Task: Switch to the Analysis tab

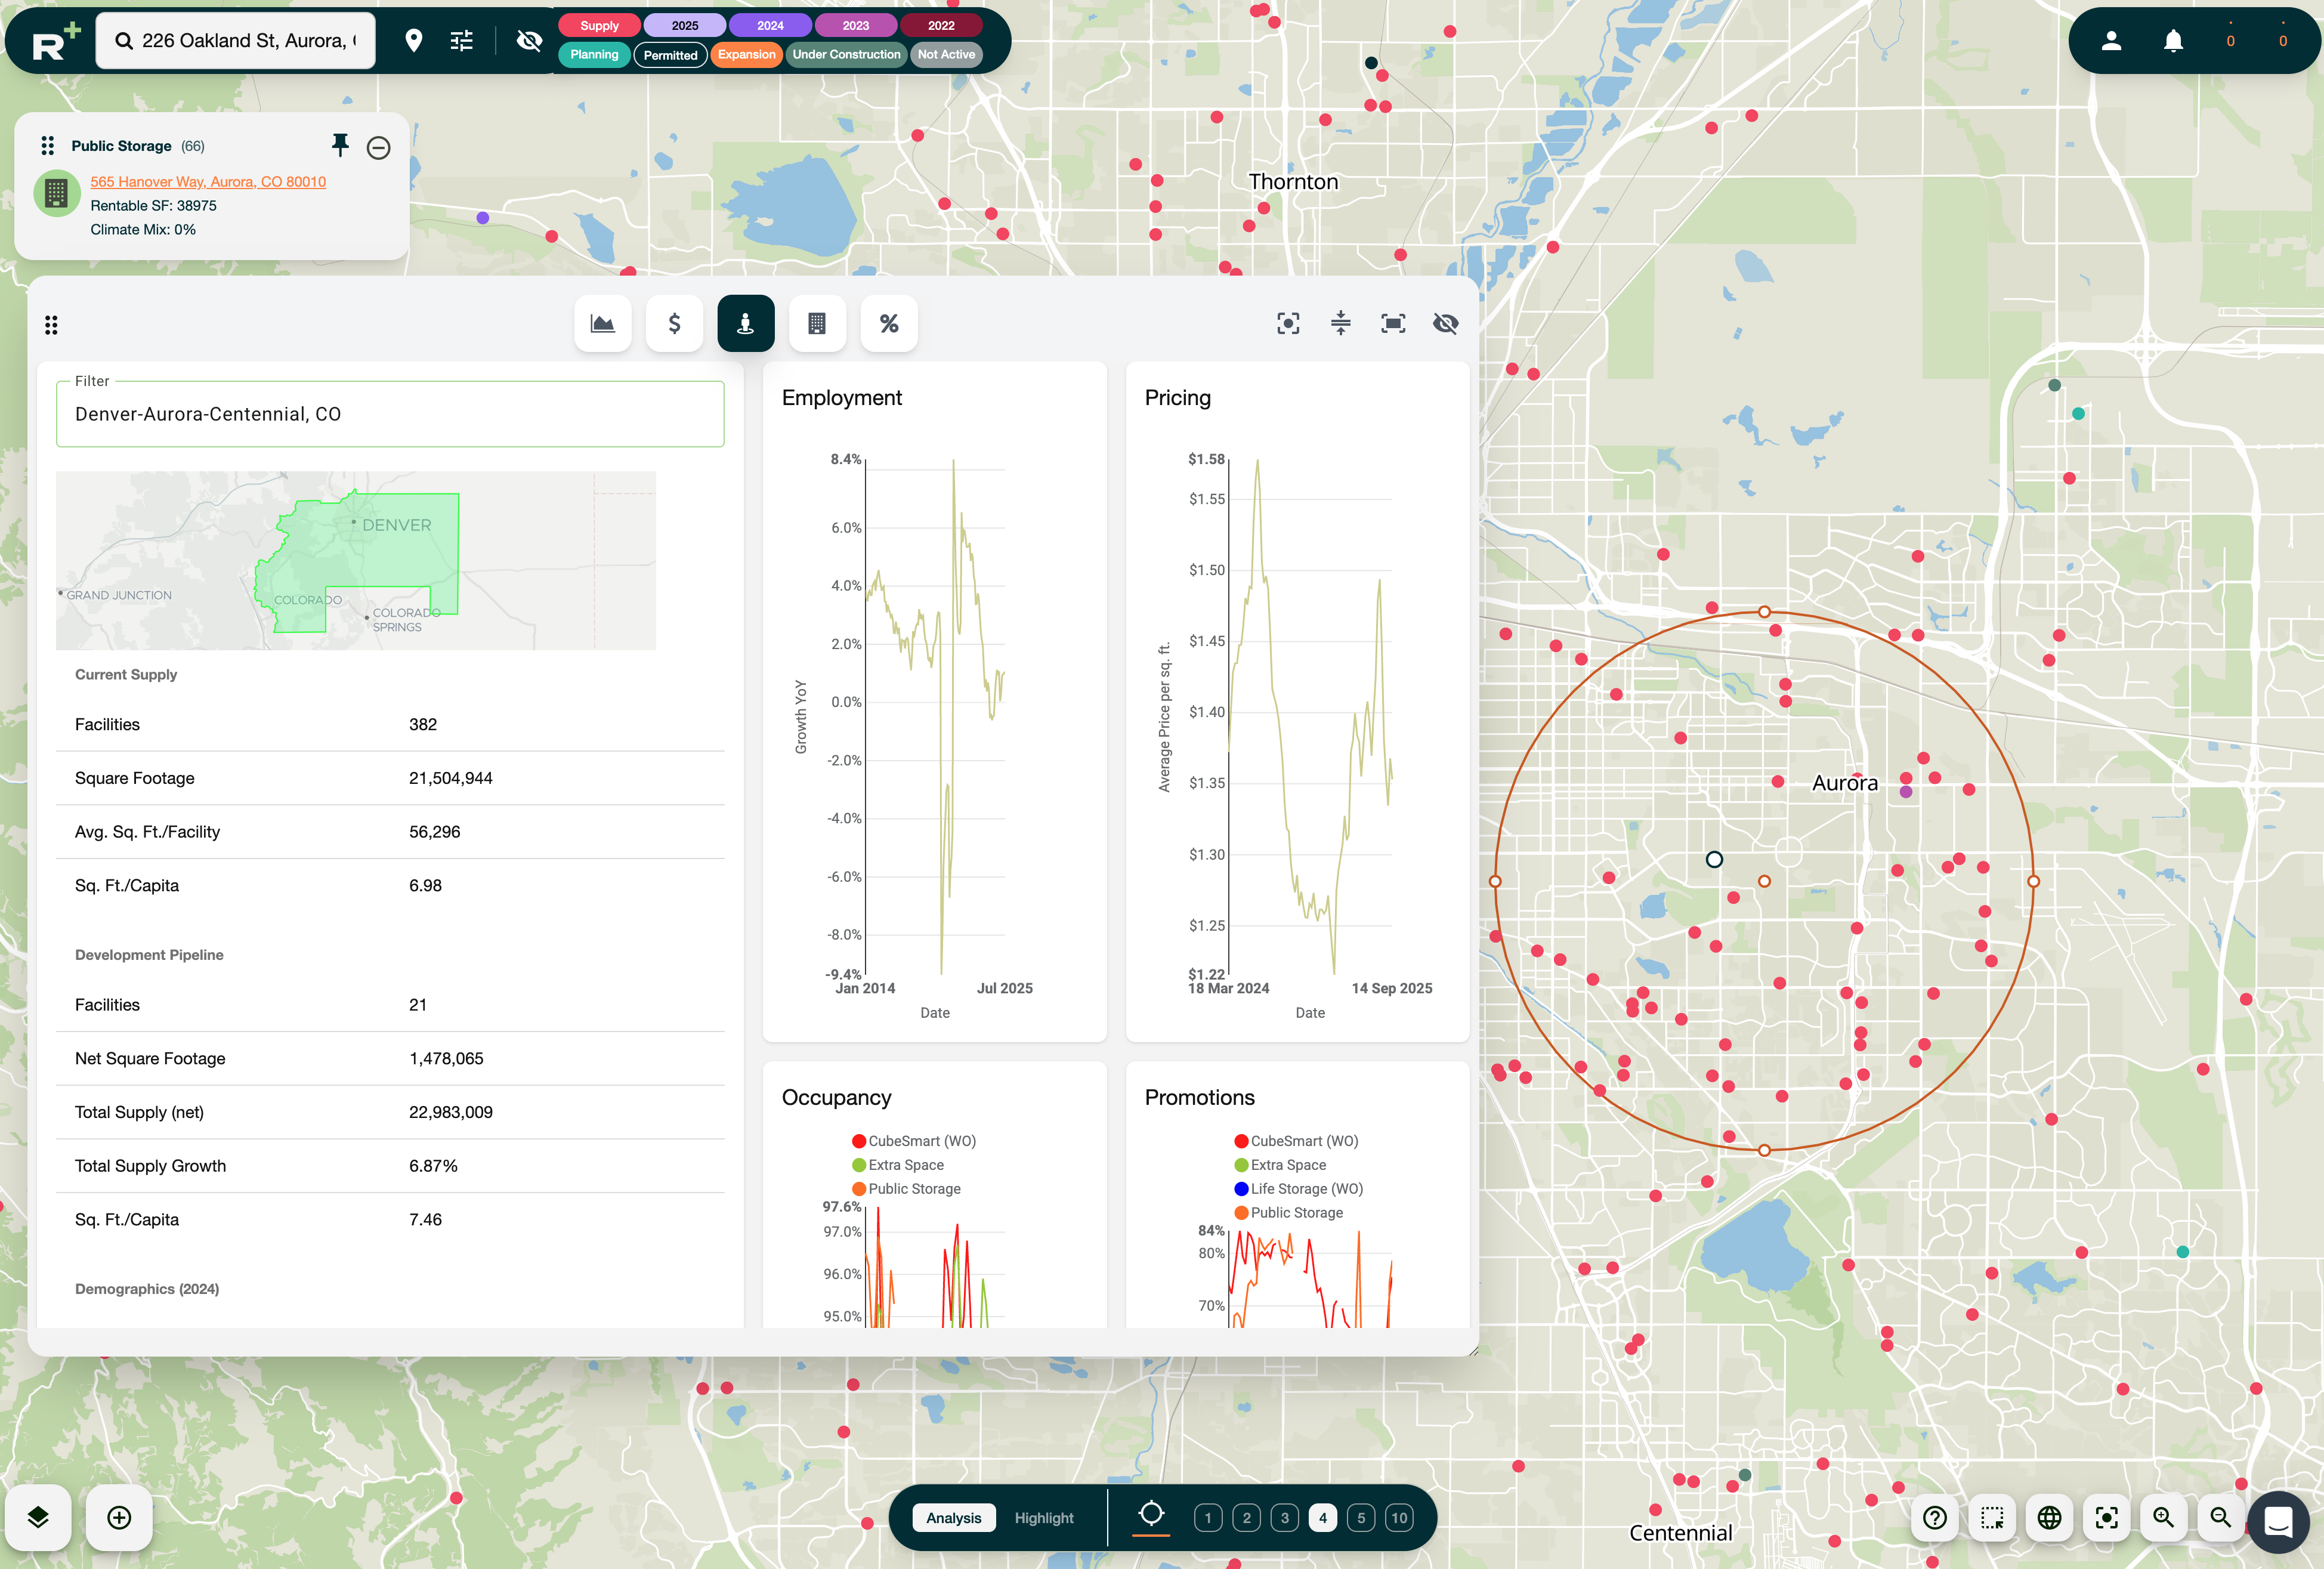Action: click(x=953, y=1517)
